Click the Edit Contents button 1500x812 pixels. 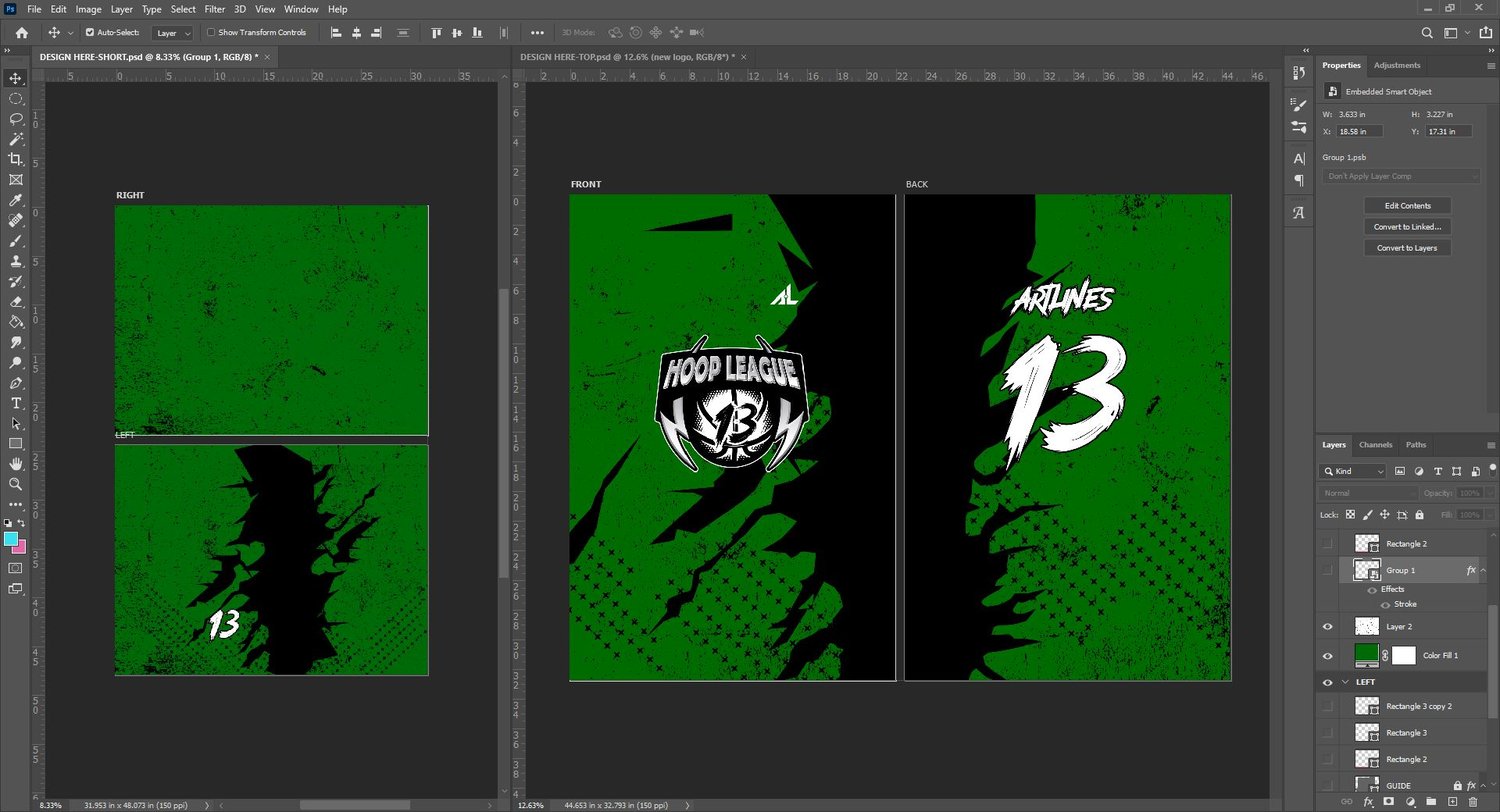(1407, 206)
